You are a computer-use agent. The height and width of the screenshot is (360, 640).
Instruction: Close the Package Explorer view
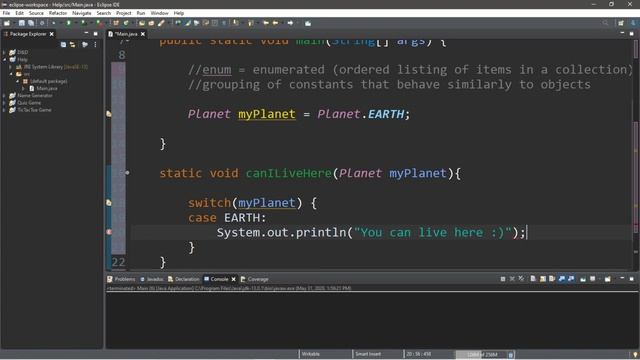pos(51,34)
